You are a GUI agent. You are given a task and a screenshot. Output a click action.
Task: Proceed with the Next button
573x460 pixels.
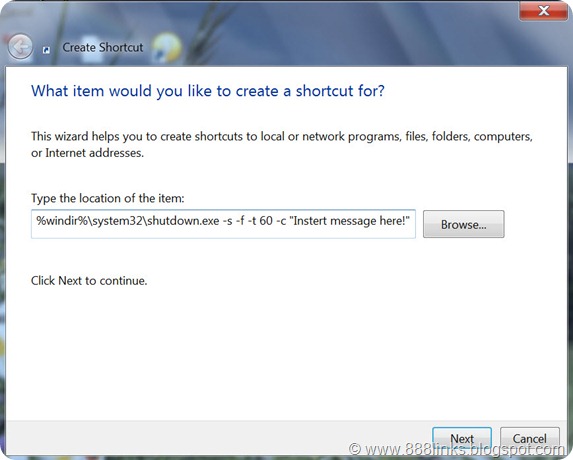click(462, 438)
